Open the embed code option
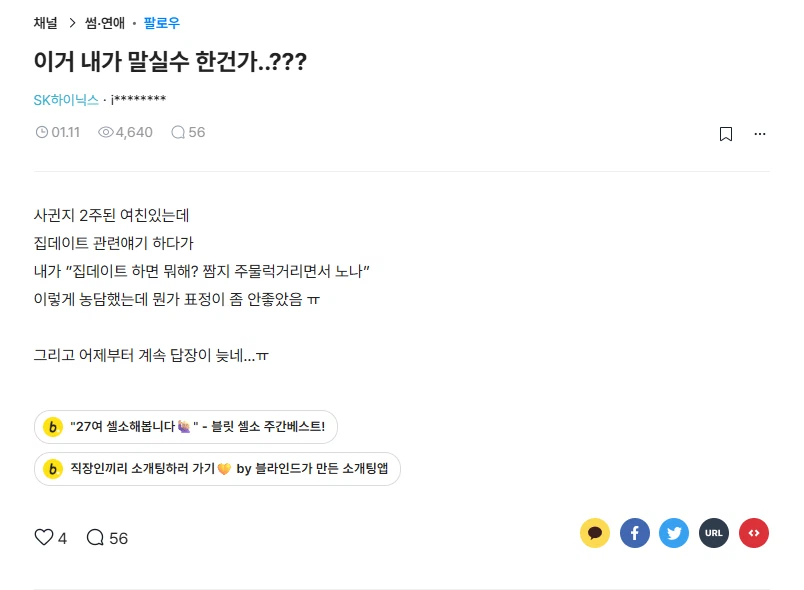804x590 pixels. coord(754,533)
